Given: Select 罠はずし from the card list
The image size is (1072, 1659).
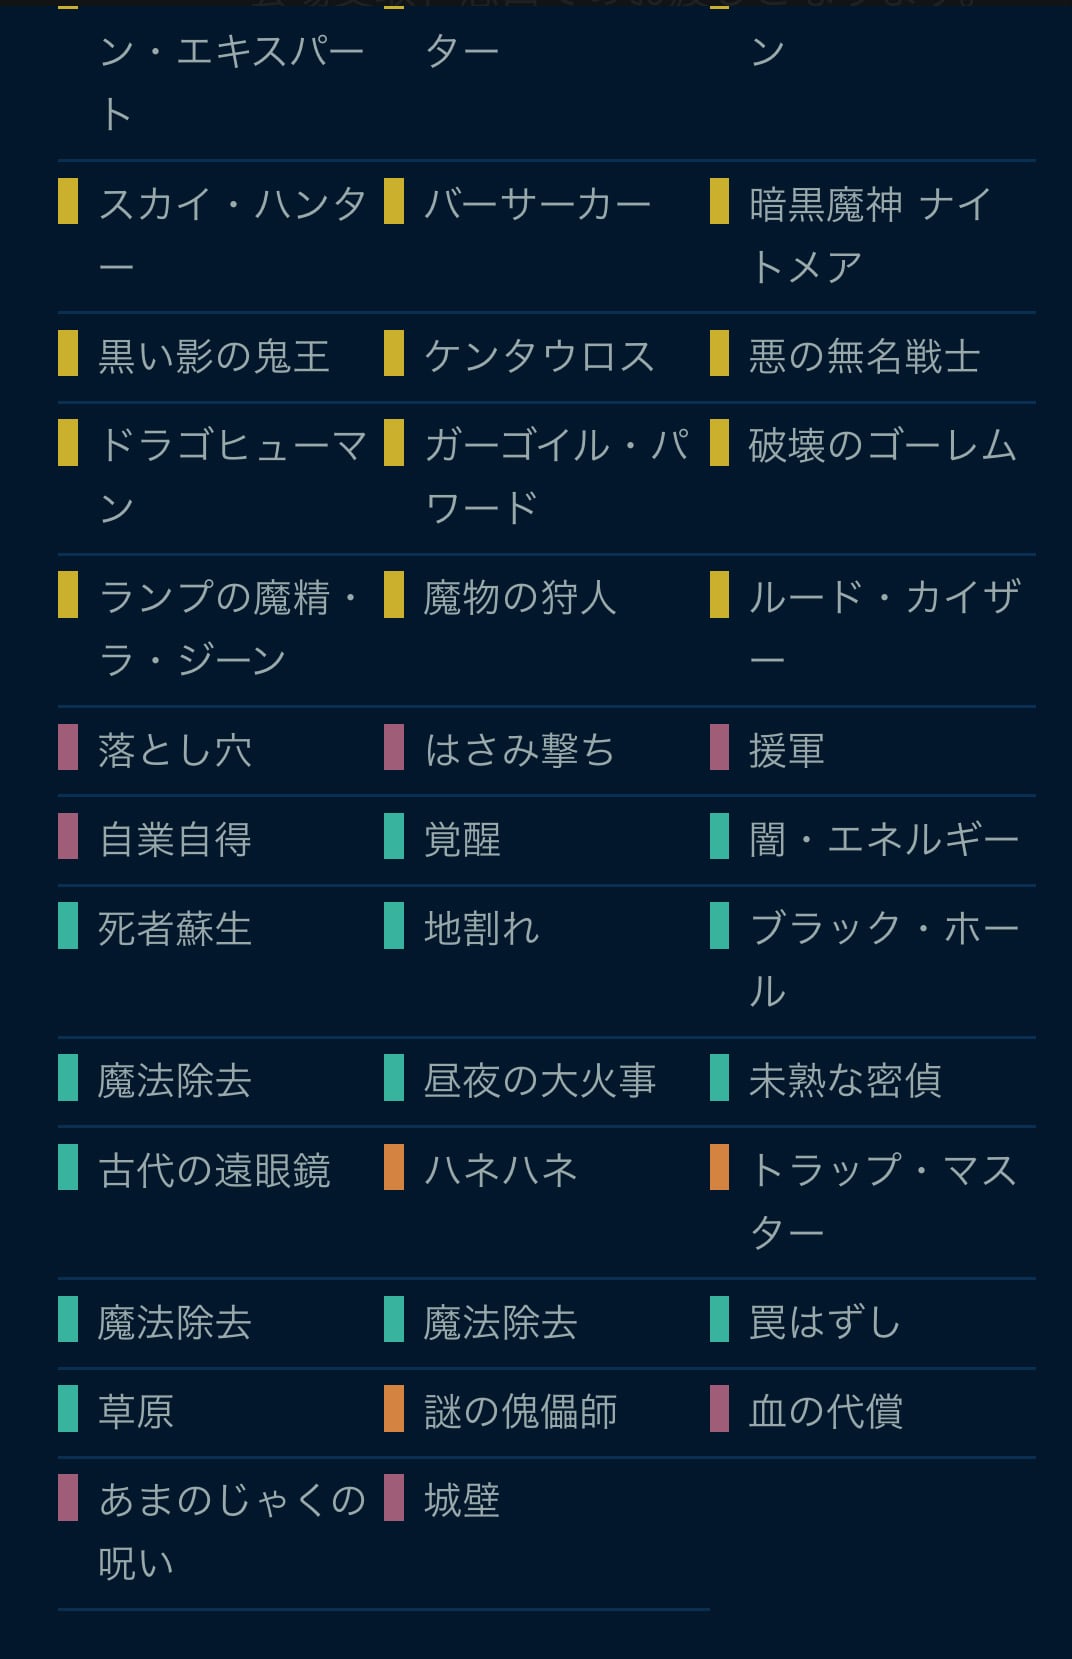Looking at the screenshot, I should point(825,1322).
